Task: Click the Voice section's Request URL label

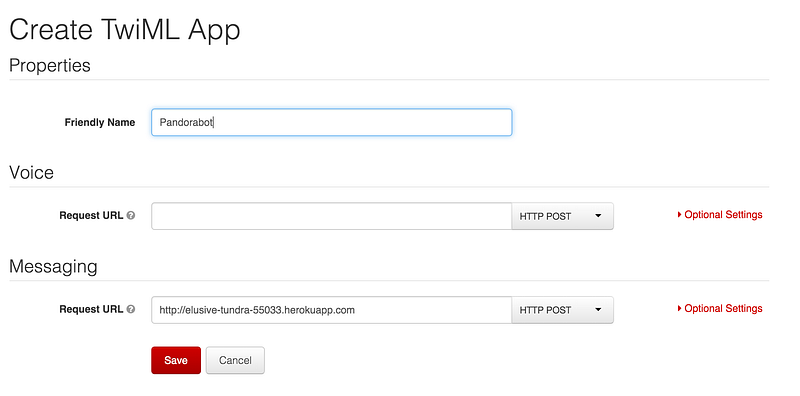Action: [x=91, y=215]
